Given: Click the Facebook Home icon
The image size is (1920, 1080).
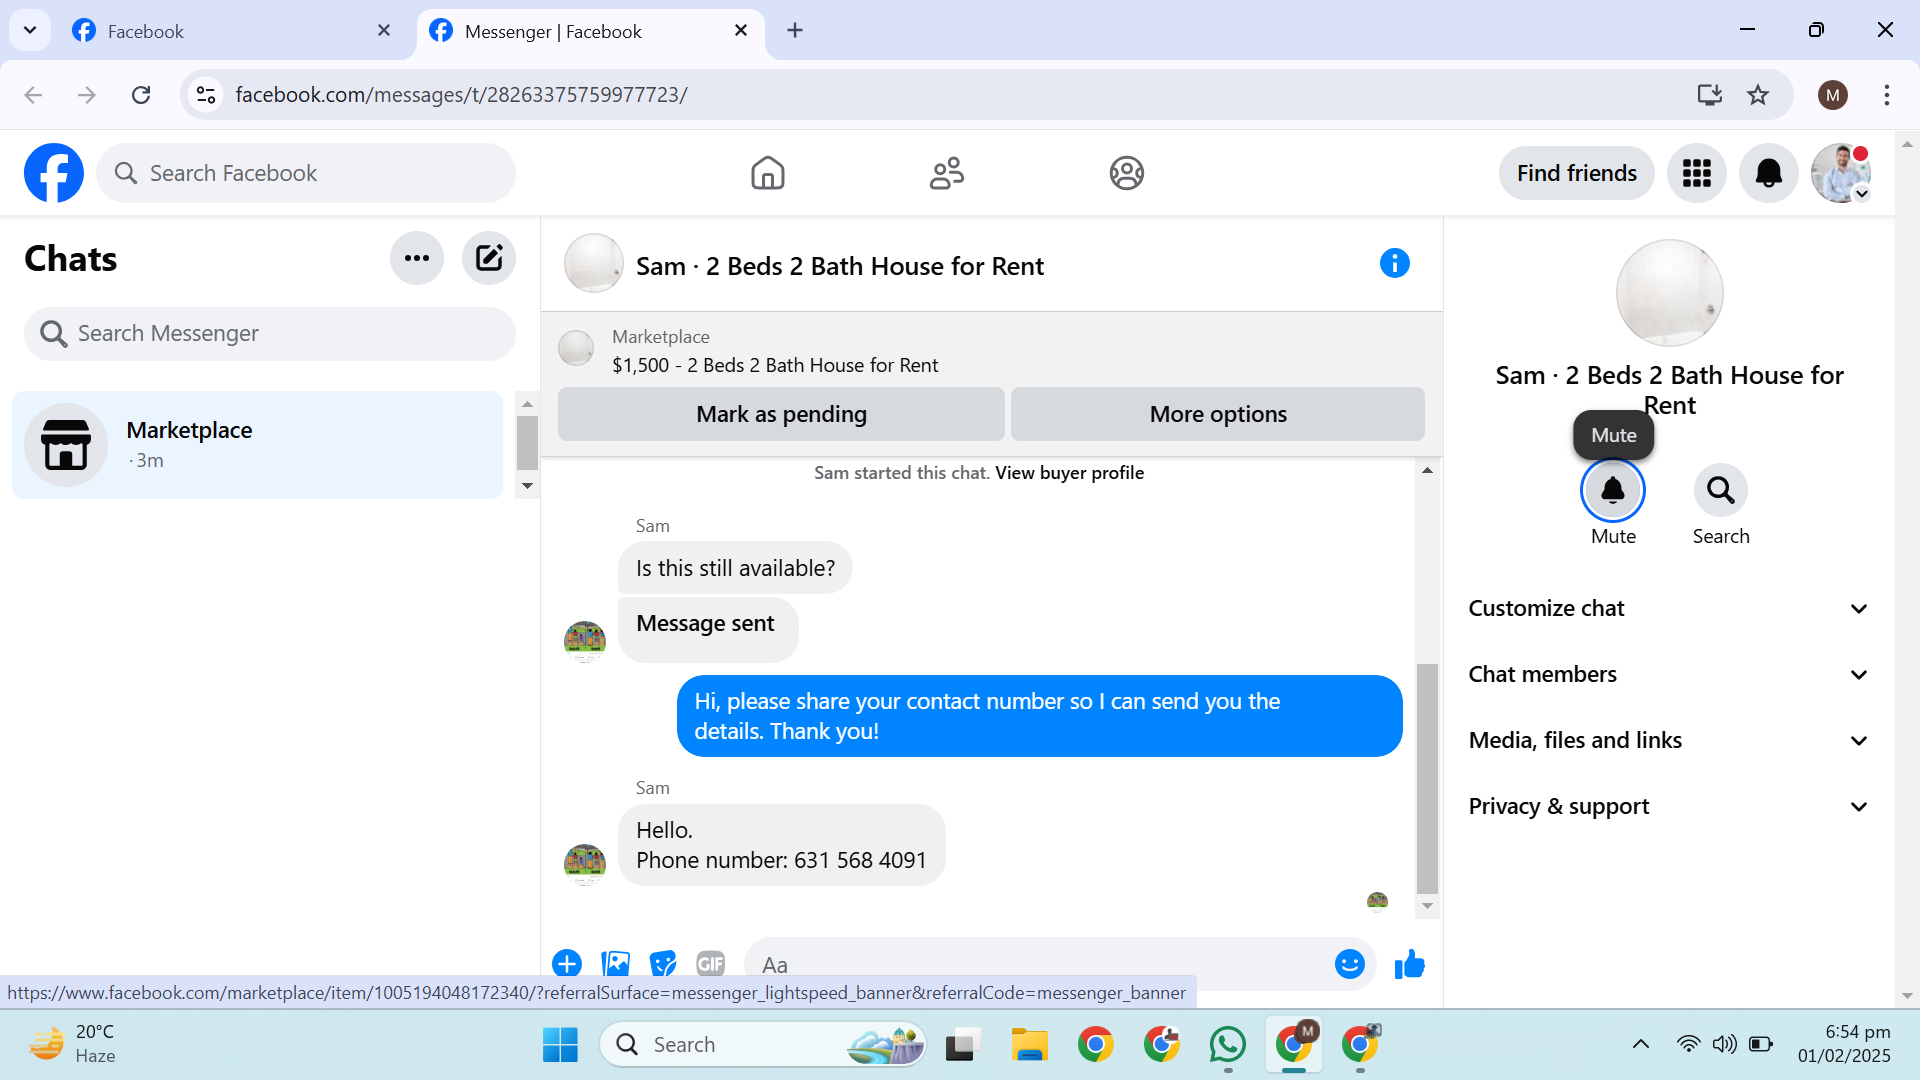Looking at the screenshot, I should (767, 173).
